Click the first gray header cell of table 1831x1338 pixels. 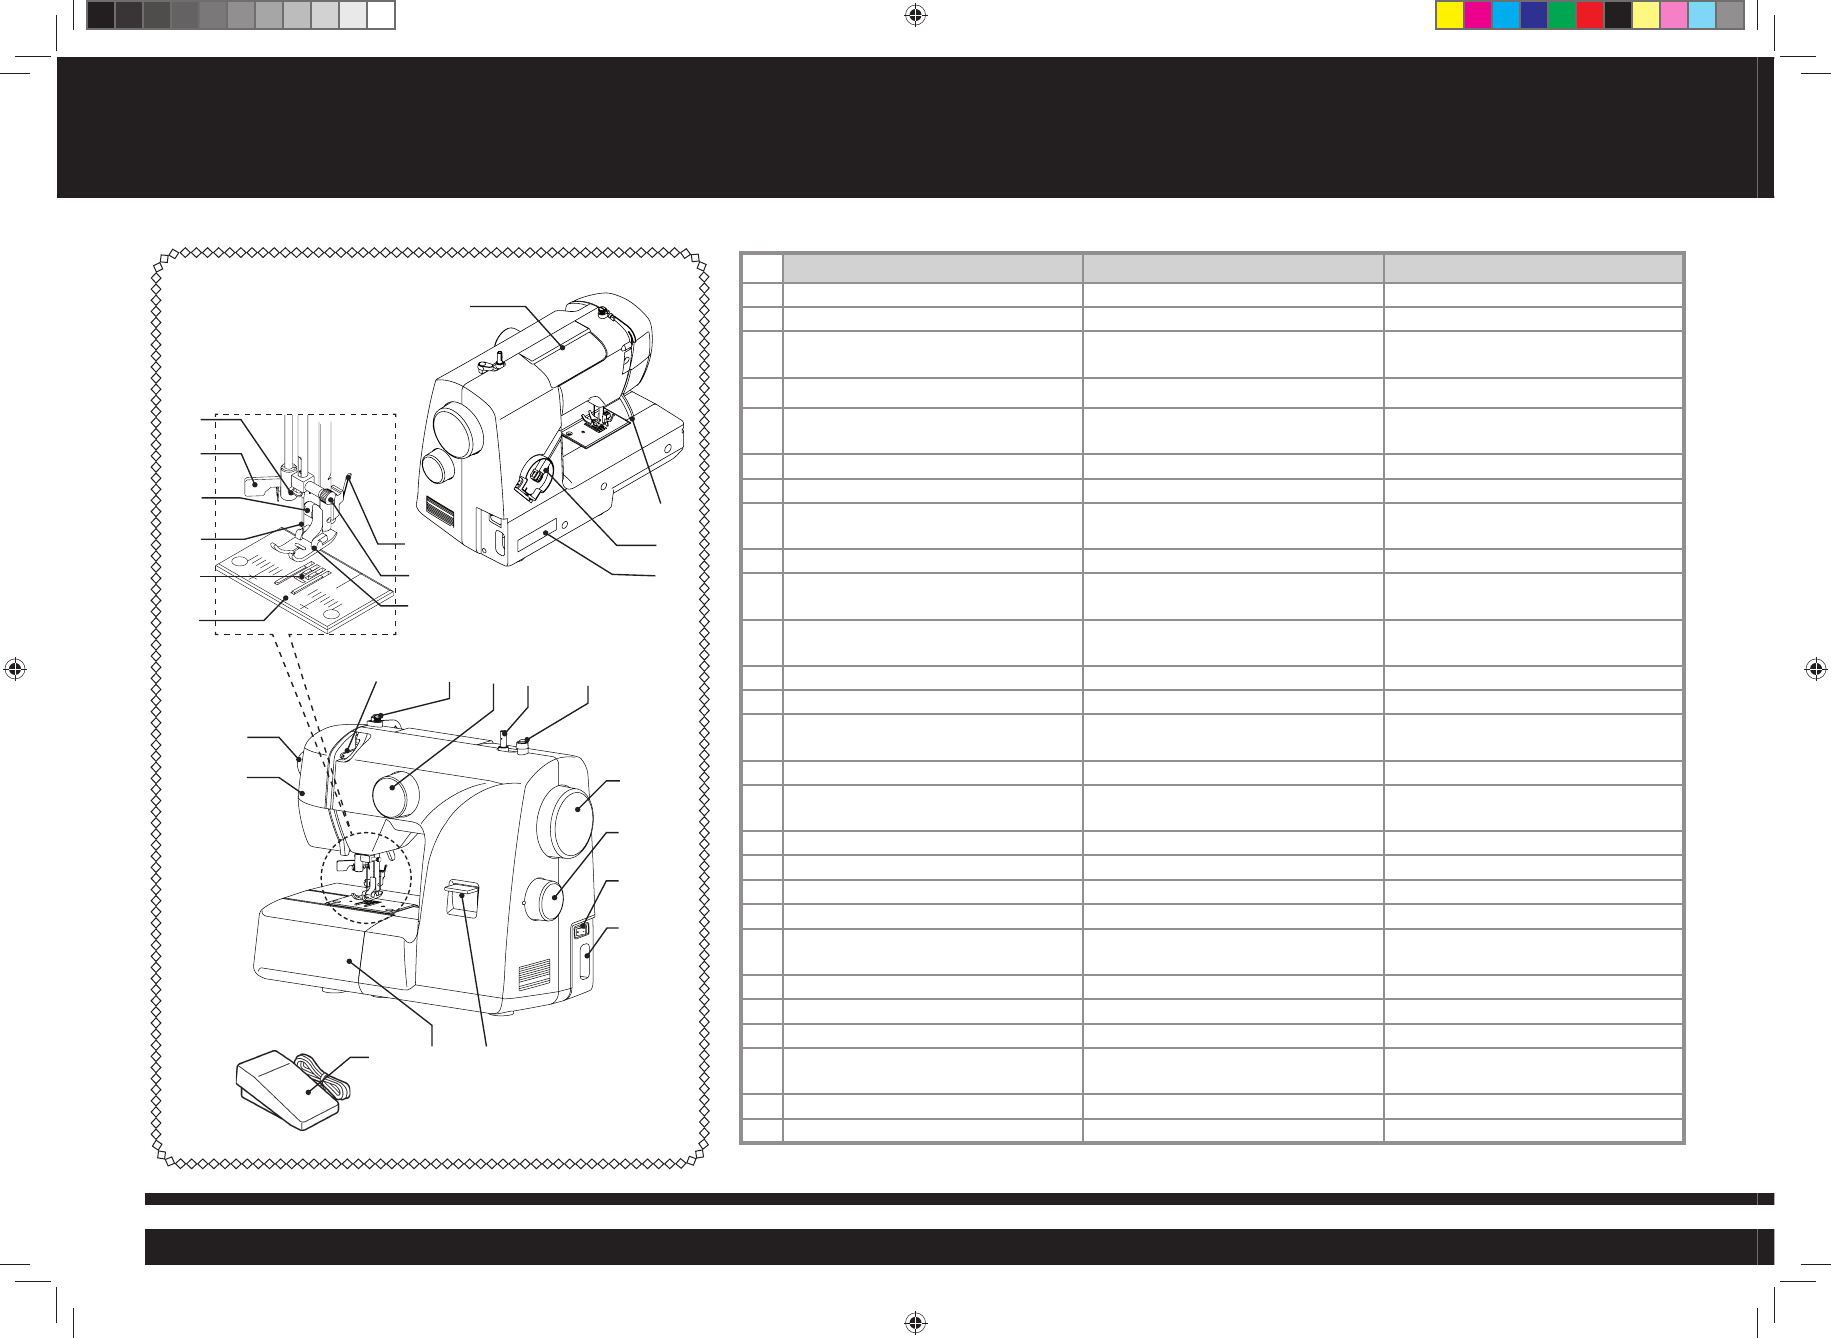click(x=932, y=268)
